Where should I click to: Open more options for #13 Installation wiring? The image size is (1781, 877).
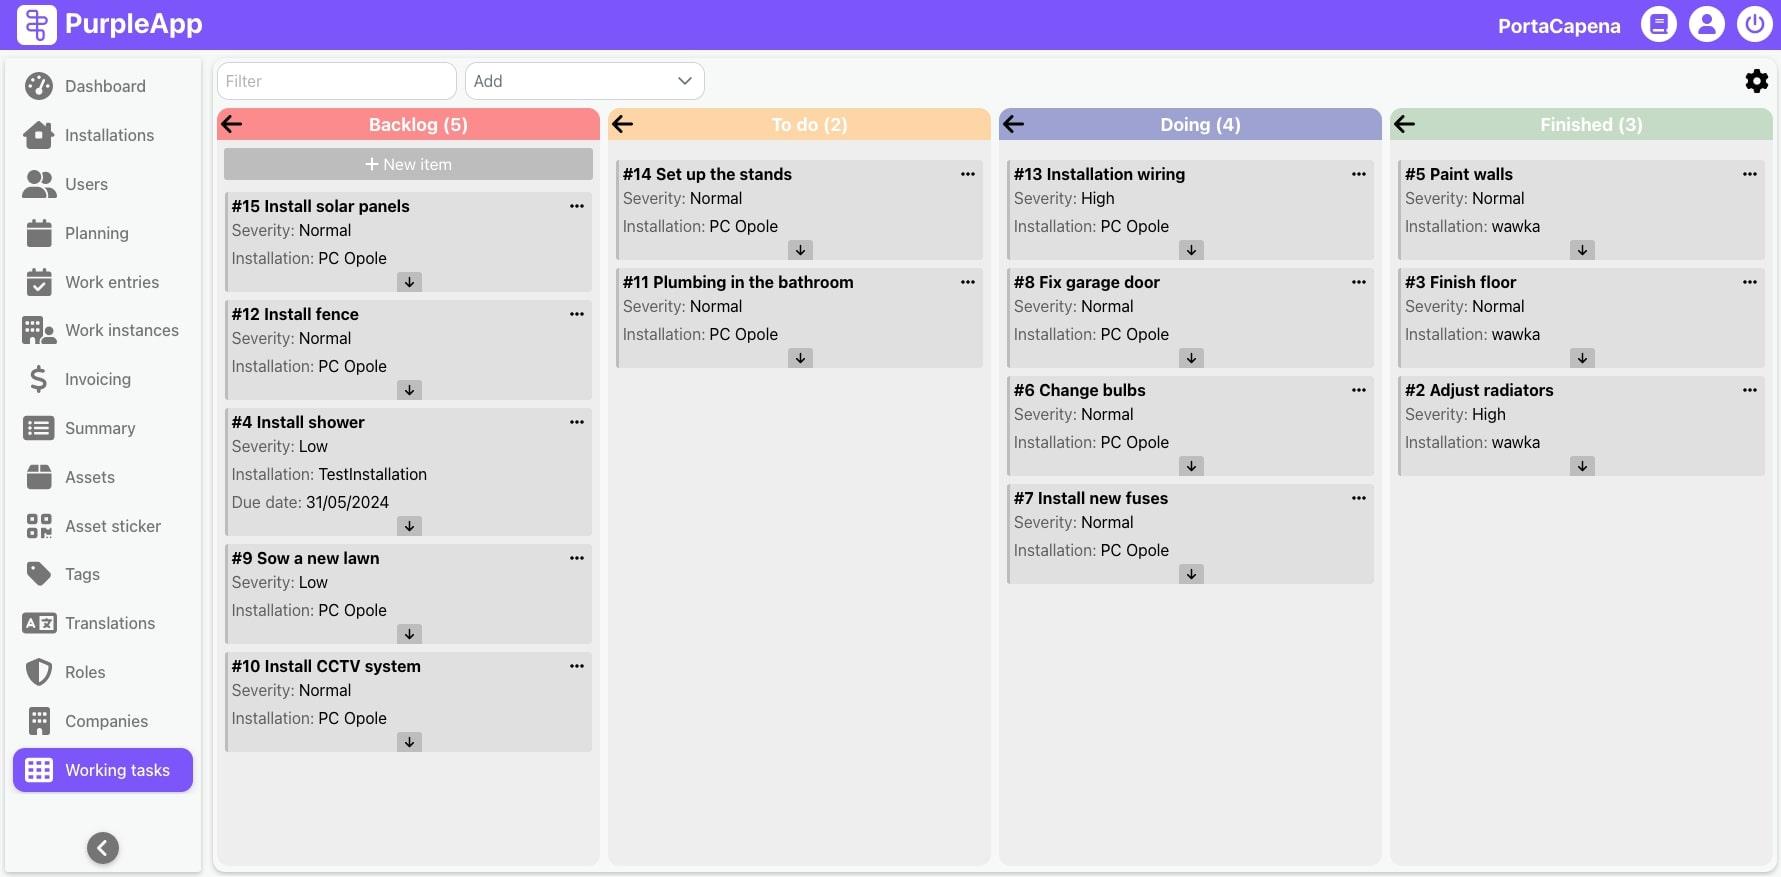1358,174
